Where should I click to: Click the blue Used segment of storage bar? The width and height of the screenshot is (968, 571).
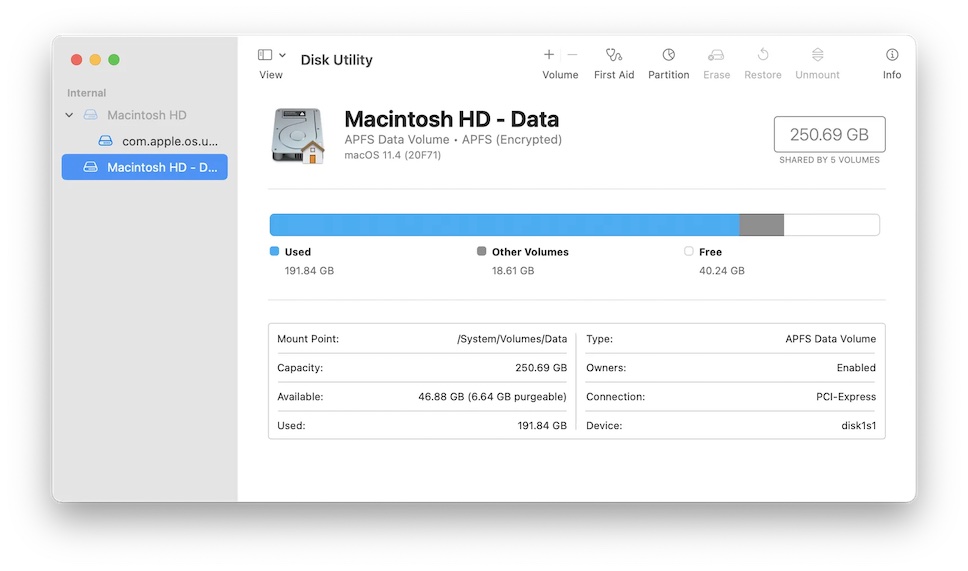[x=504, y=225]
